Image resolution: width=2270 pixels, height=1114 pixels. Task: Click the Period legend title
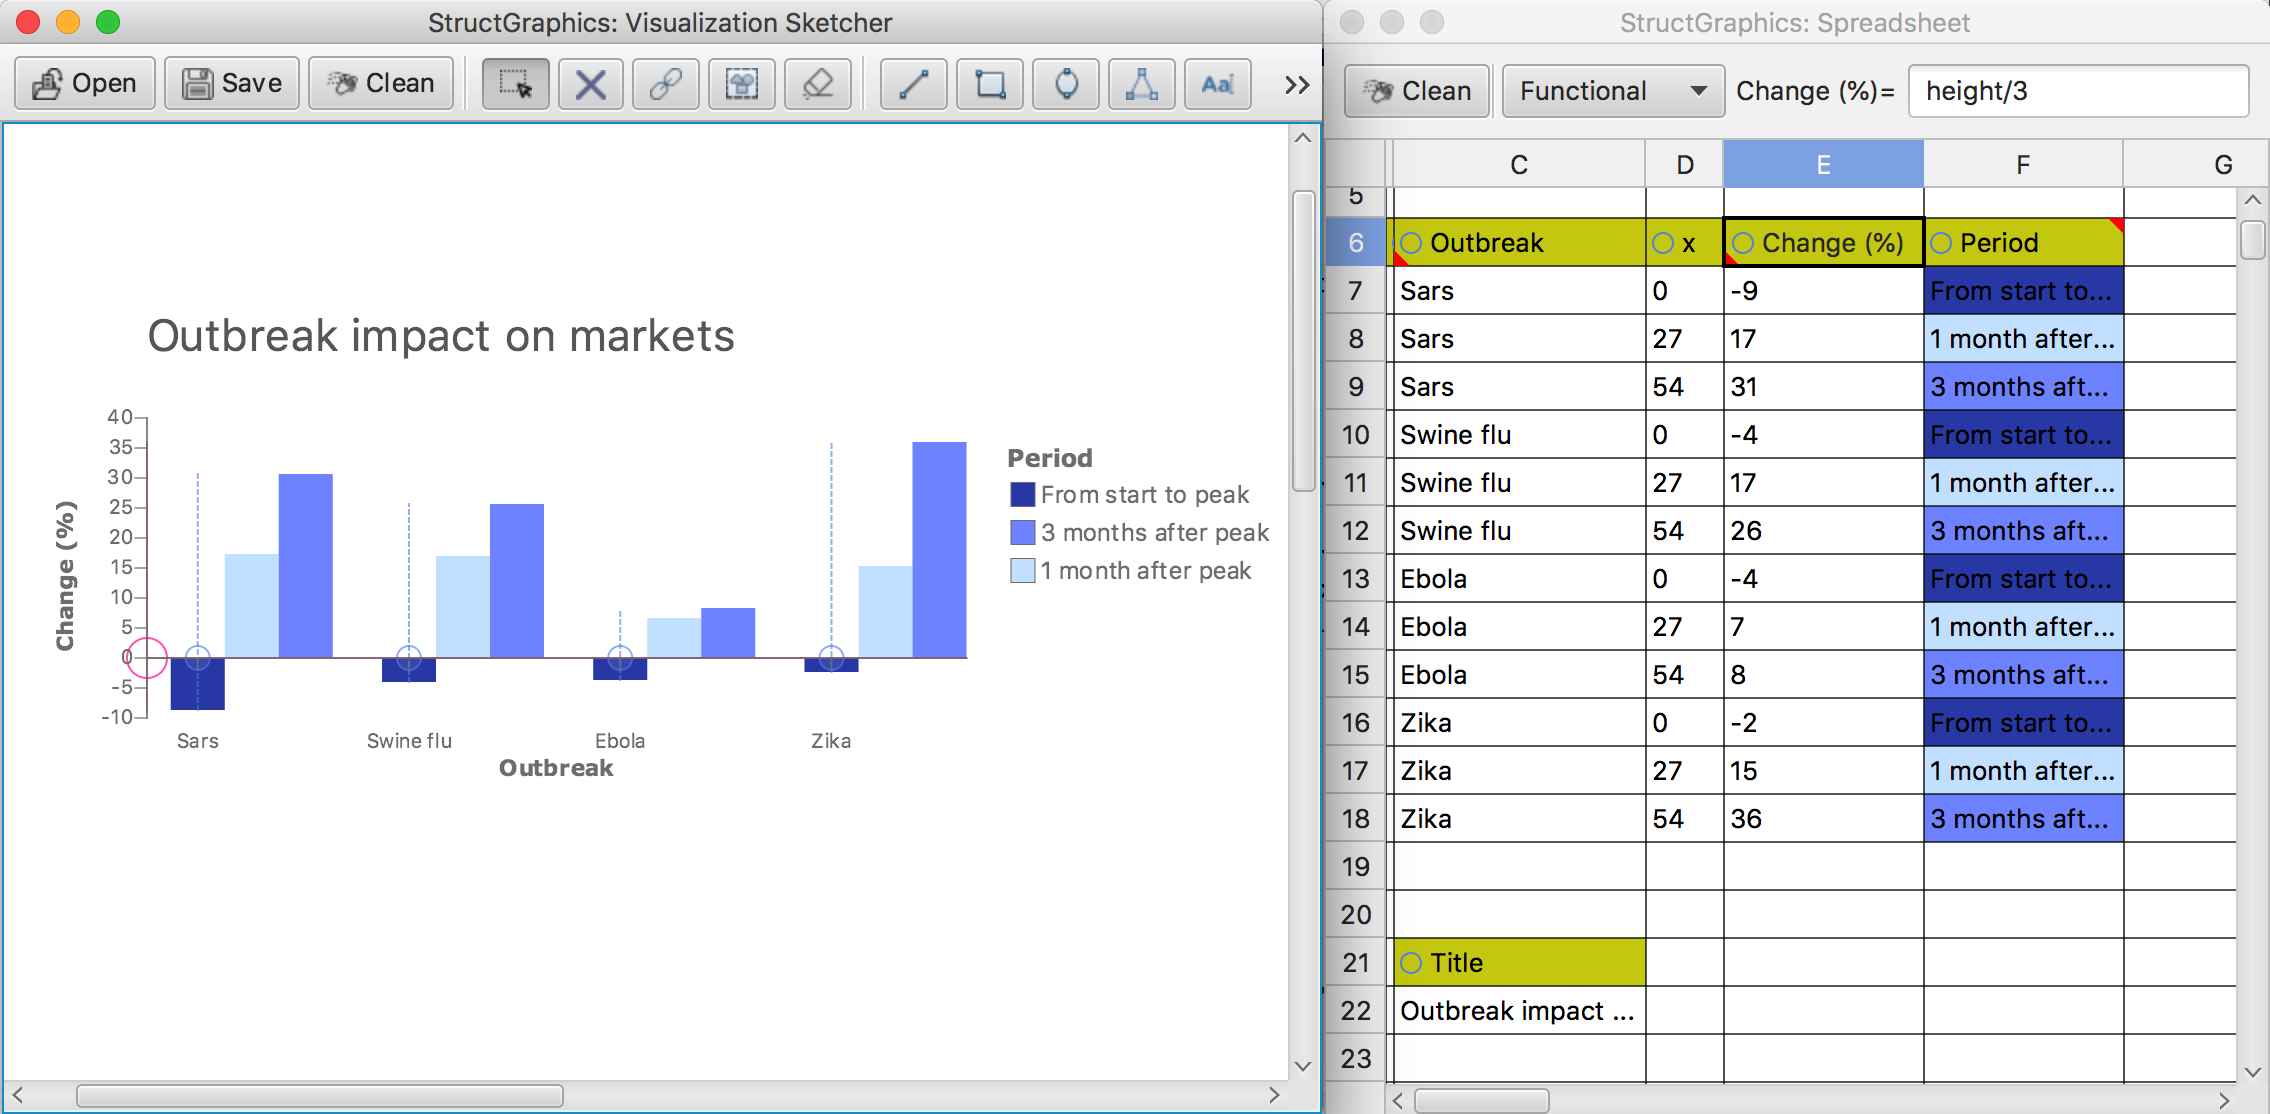point(1050,458)
